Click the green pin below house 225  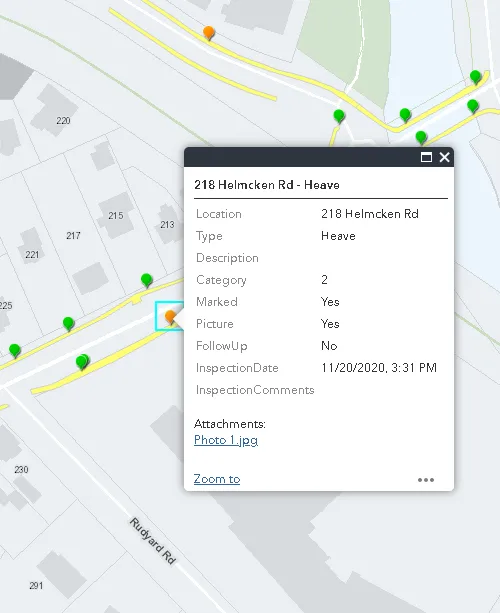[x=15, y=350]
